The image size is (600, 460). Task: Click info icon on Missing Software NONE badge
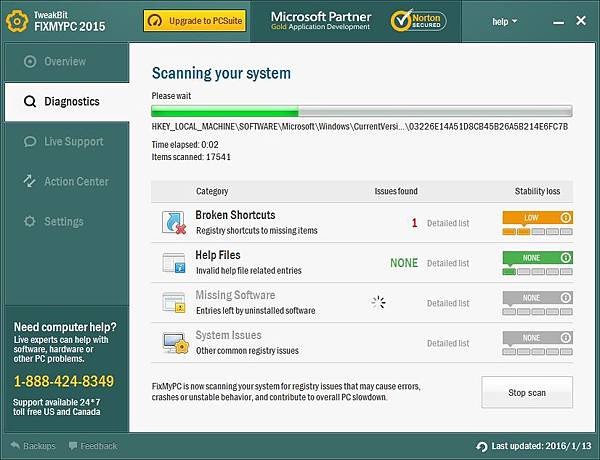point(566,297)
